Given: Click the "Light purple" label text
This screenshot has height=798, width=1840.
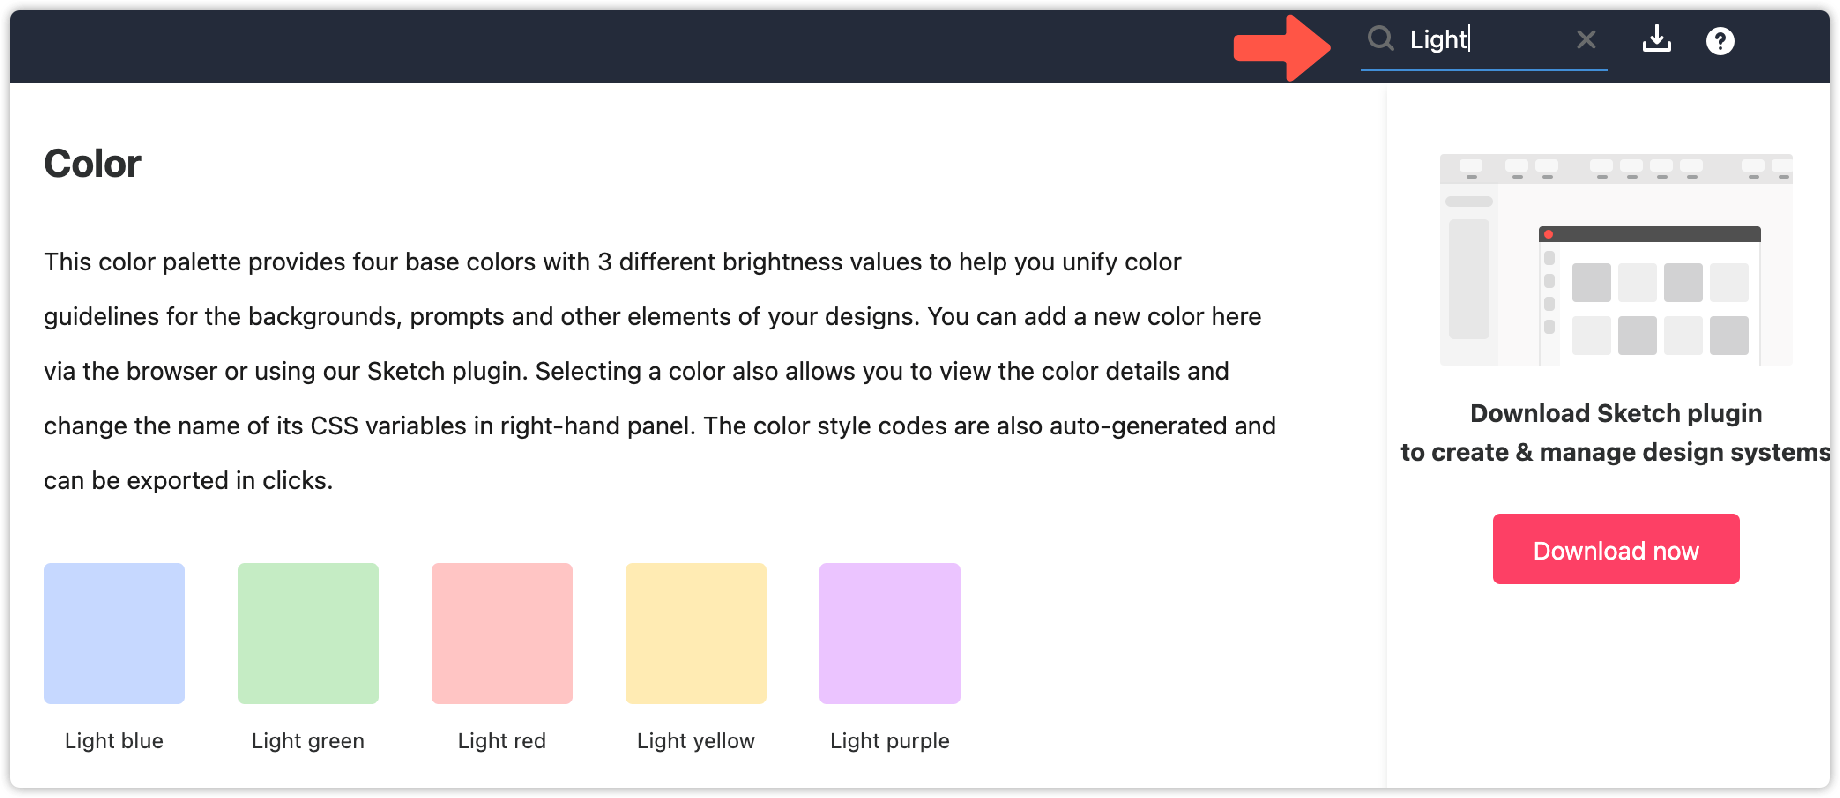Looking at the screenshot, I should click(890, 741).
